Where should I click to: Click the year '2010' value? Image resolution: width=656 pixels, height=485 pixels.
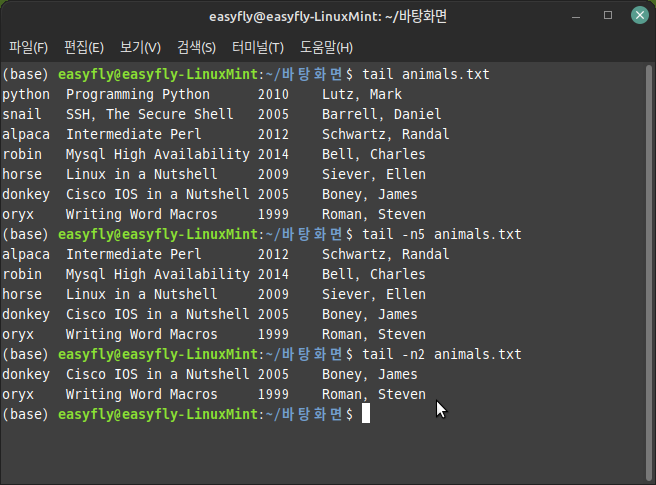click(x=273, y=95)
